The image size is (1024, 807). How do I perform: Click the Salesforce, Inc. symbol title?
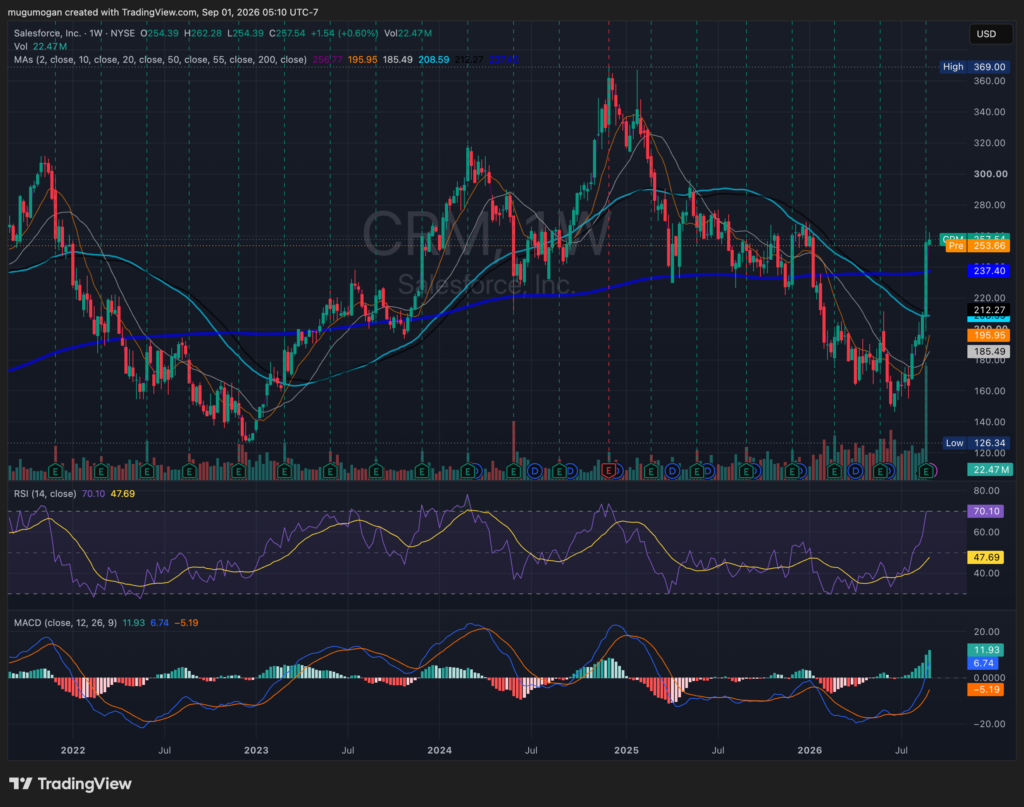tap(47, 33)
